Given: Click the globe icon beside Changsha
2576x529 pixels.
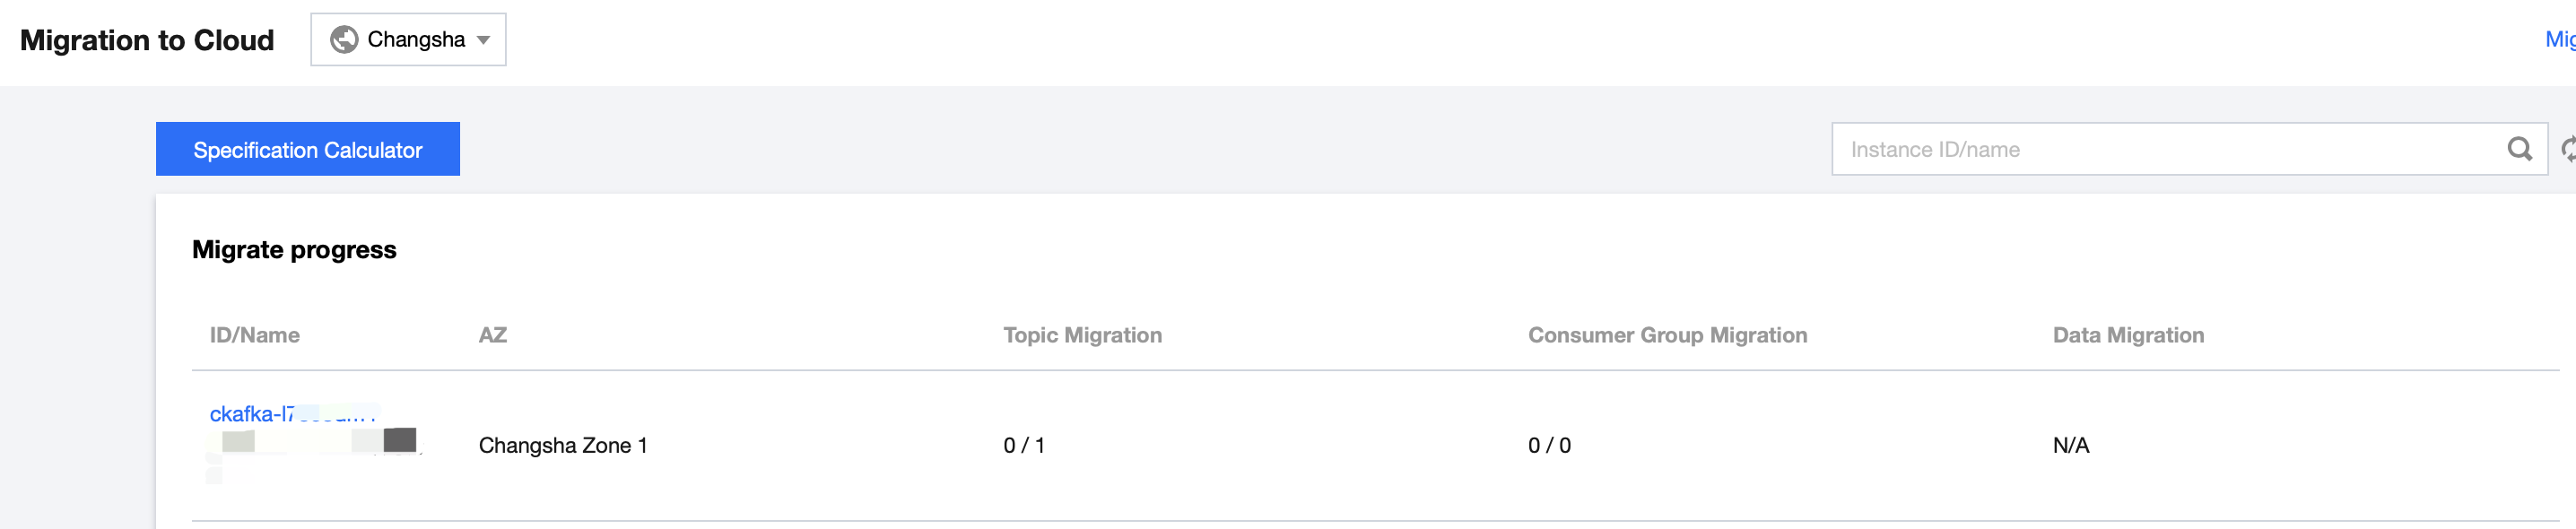Looking at the screenshot, I should pyautogui.click(x=344, y=40).
